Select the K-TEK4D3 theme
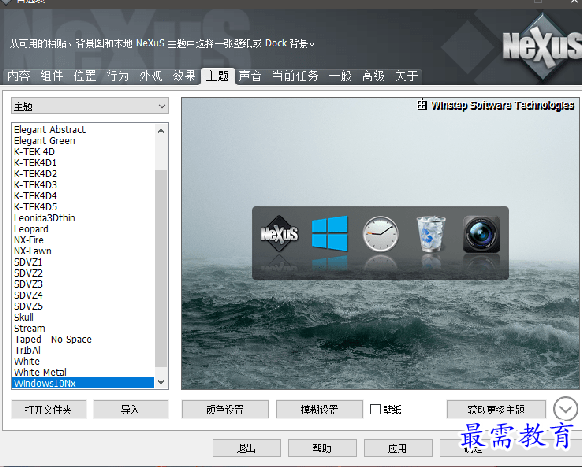Image resolution: width=582 pixels, height=467 pixels. (x=83, y=184)
